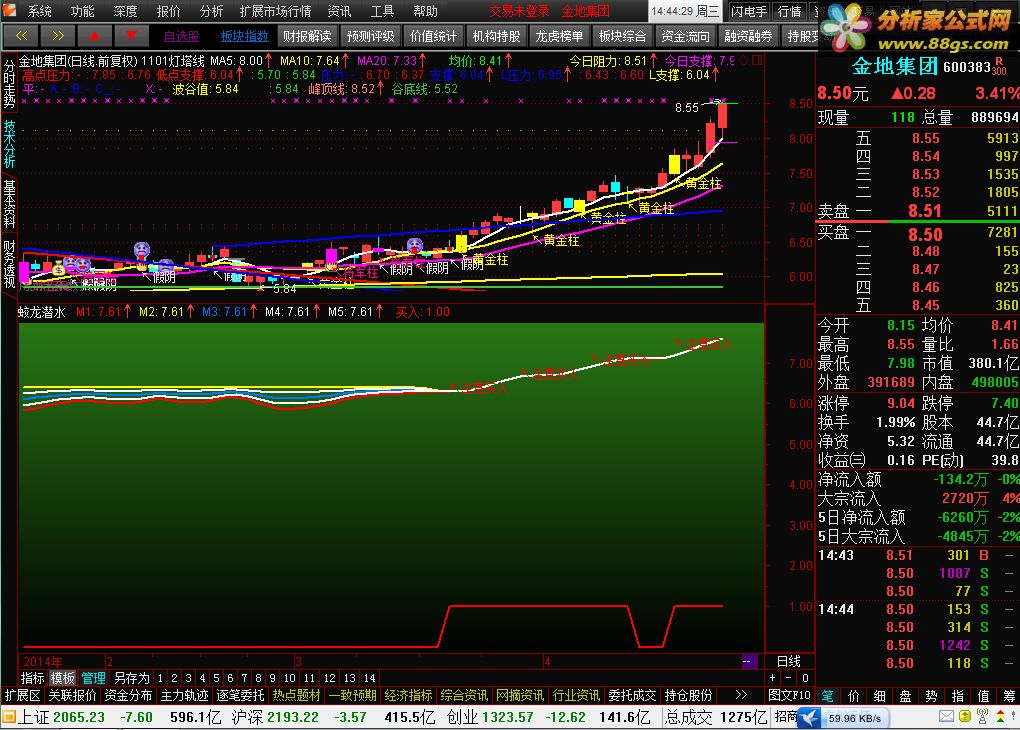Click the 日线 period selector

788,661
